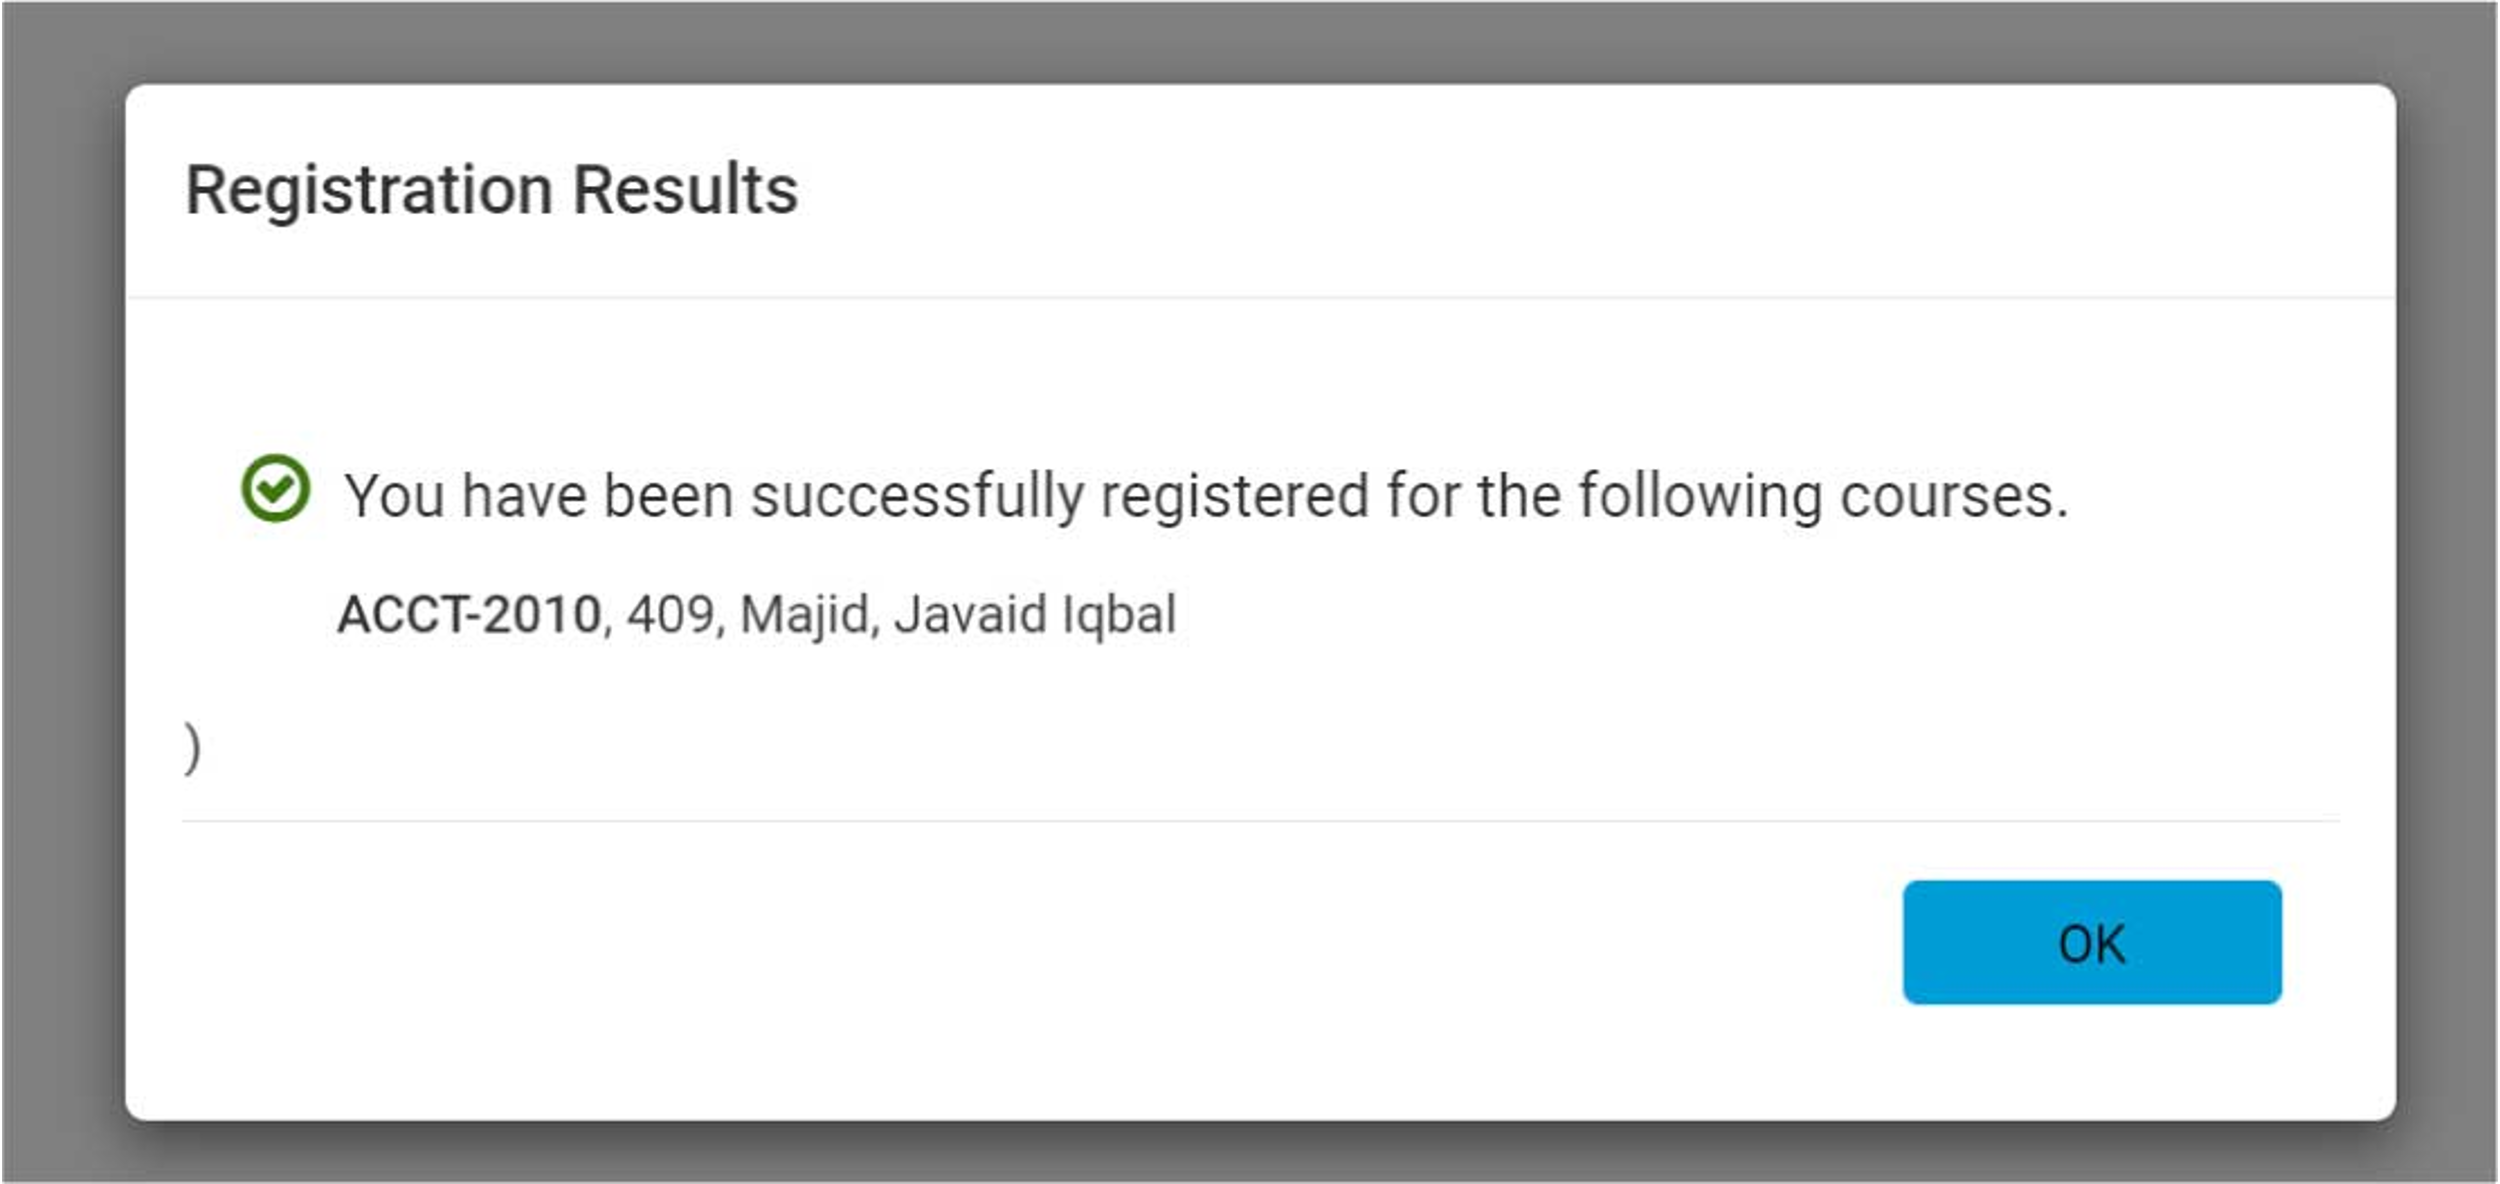Click the word You in the message
This screenshot has width=2500, height=1184.
tap(394, 496)
